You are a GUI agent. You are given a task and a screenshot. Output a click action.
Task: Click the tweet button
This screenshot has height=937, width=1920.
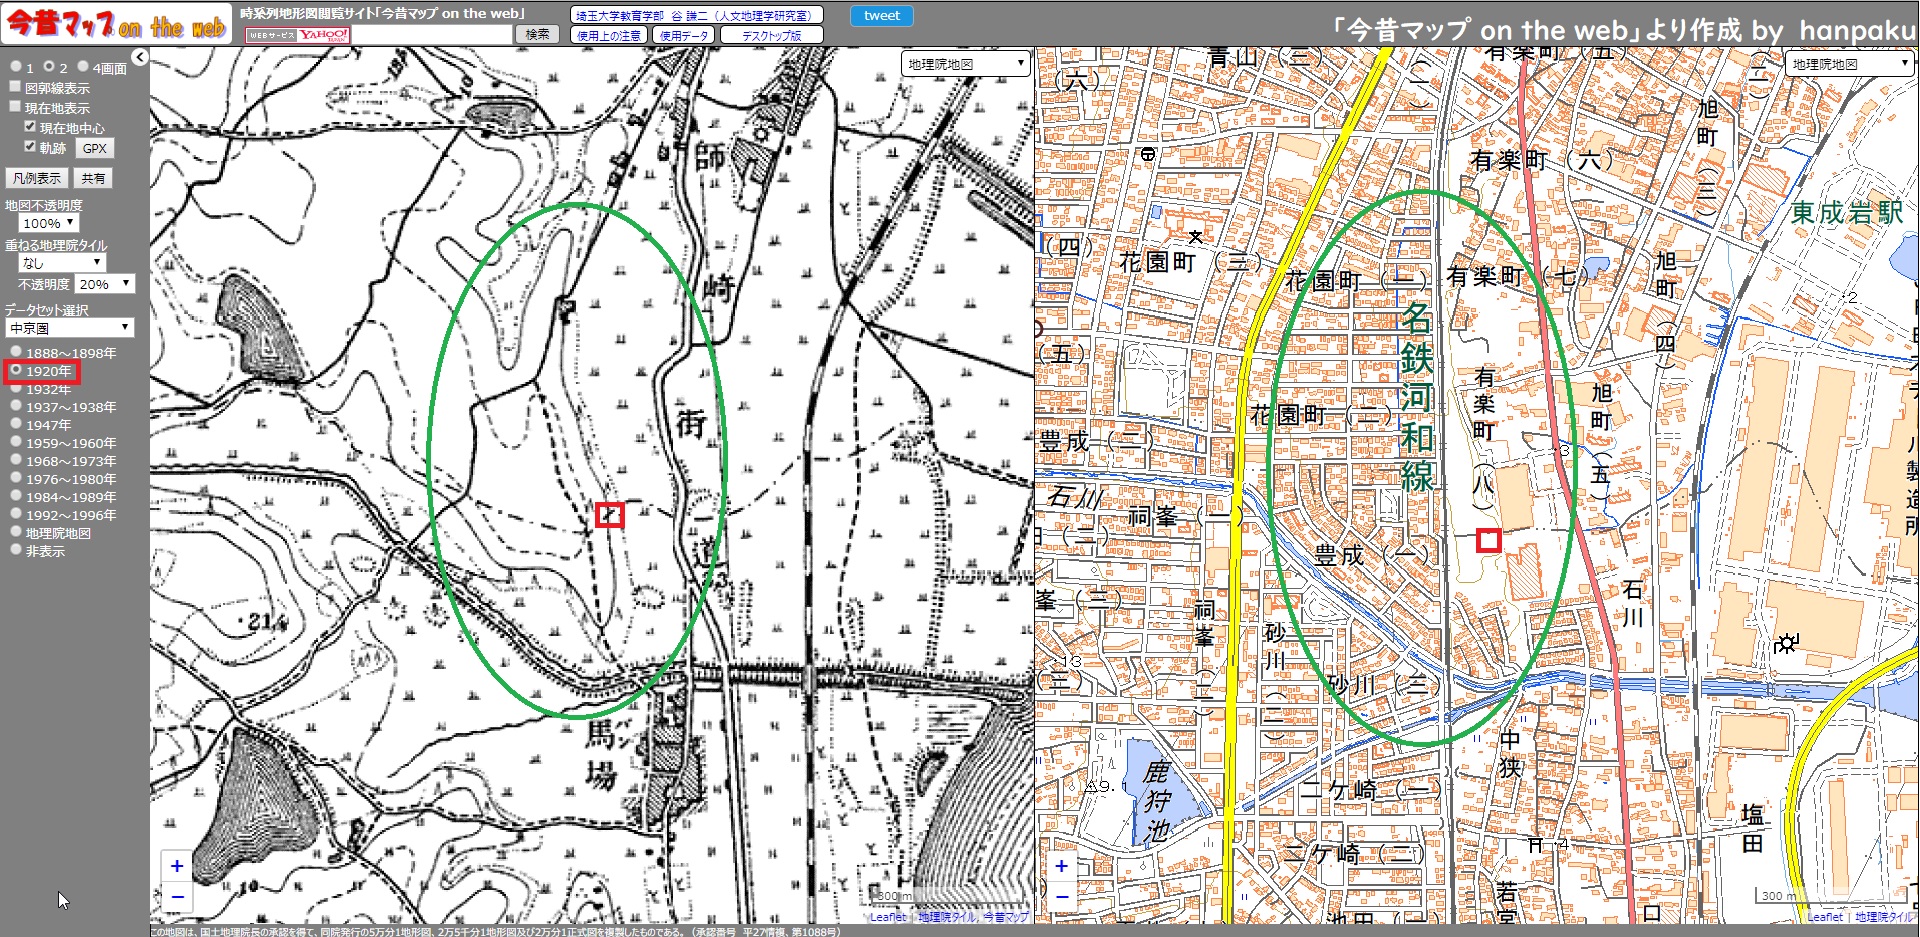[881, 15]
